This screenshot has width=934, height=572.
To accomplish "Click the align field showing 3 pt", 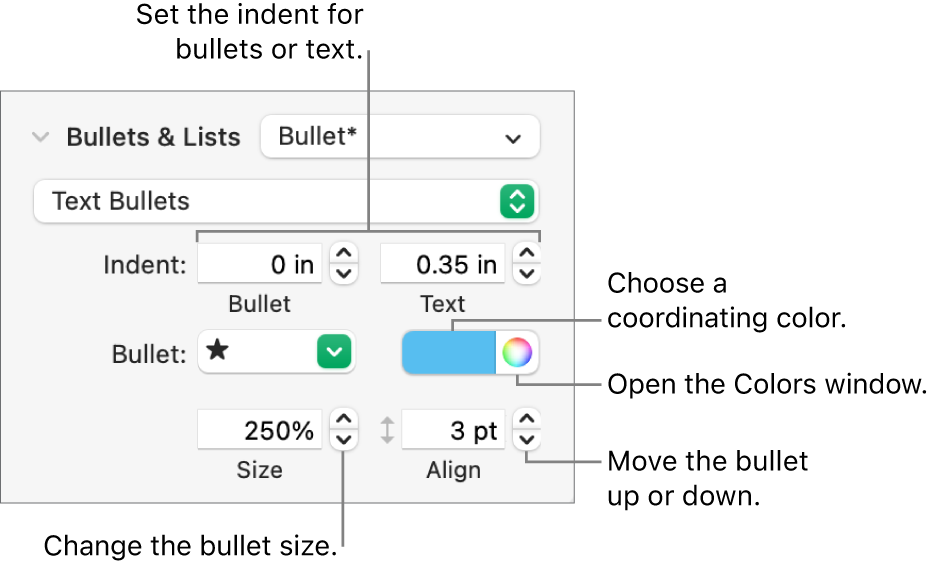I will click(x=452, y=430).
